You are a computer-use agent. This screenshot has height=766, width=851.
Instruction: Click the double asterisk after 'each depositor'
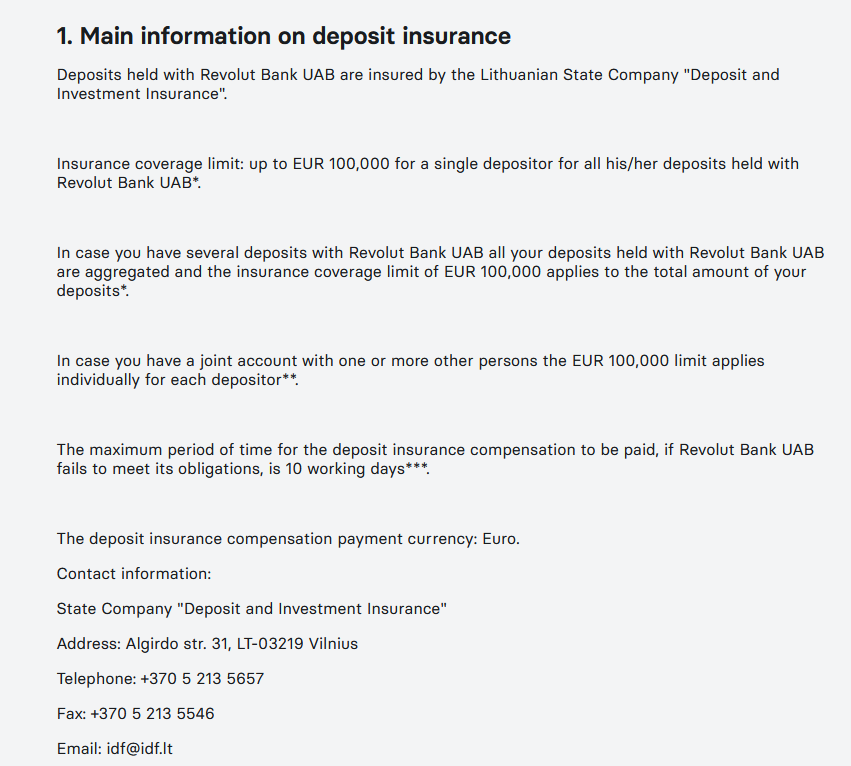(x=289, y=377)
